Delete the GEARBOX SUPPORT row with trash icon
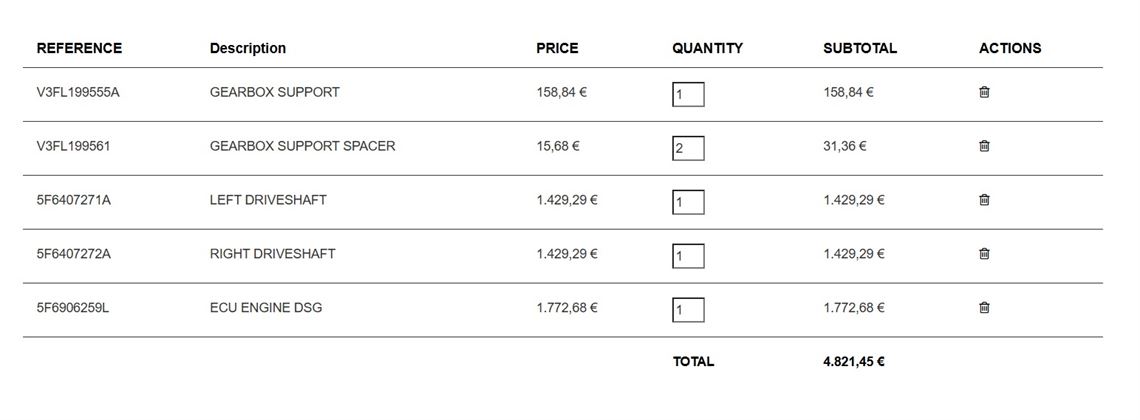Viewport: 1140px width, 420px height. click(x=984, y=92)
